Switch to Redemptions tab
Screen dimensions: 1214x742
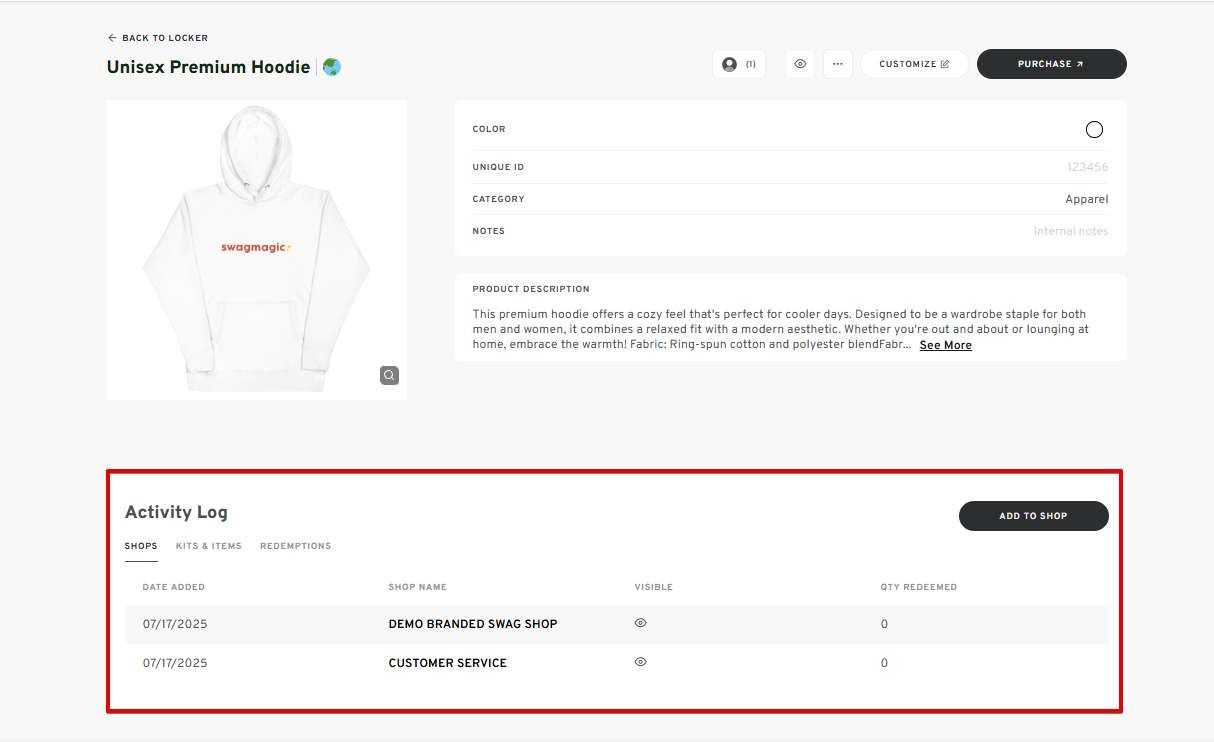point(295,546)
